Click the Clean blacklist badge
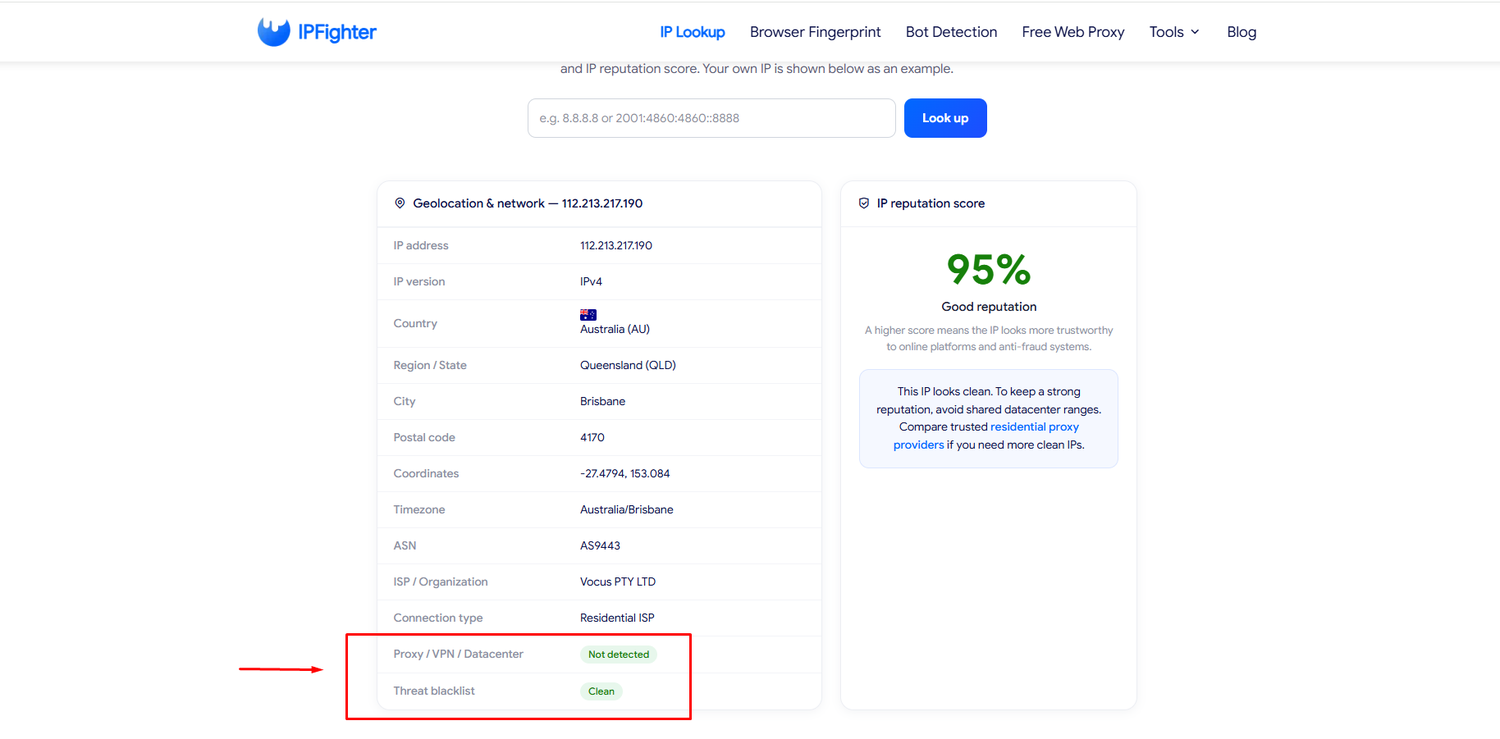Screen dimensions: 1500x739 tap(601, 691)
